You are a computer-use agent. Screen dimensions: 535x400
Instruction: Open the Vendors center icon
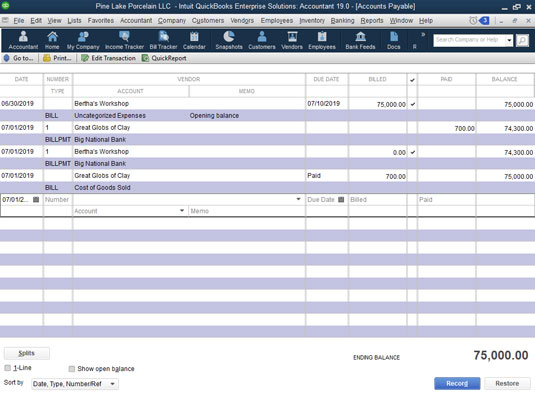pos(292,40)
